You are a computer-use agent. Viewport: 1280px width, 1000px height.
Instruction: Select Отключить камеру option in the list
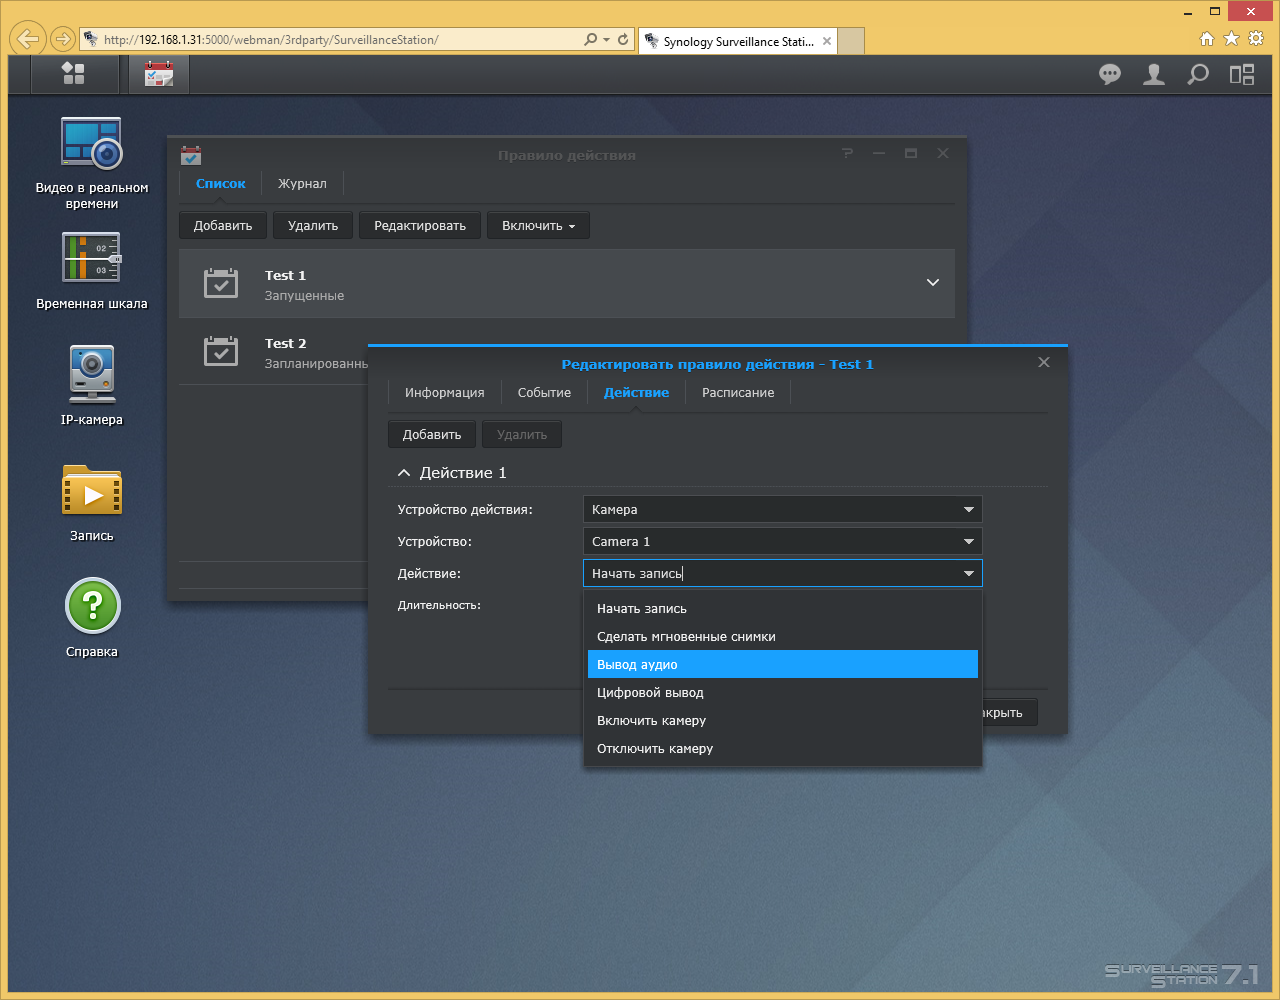pos(783,748)
